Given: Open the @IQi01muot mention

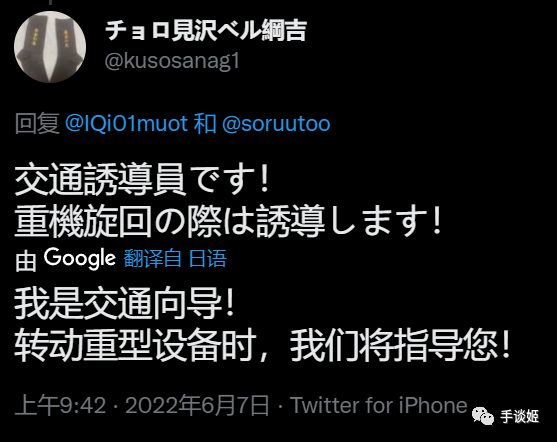Looking at the screenshot, I should 126,124.
